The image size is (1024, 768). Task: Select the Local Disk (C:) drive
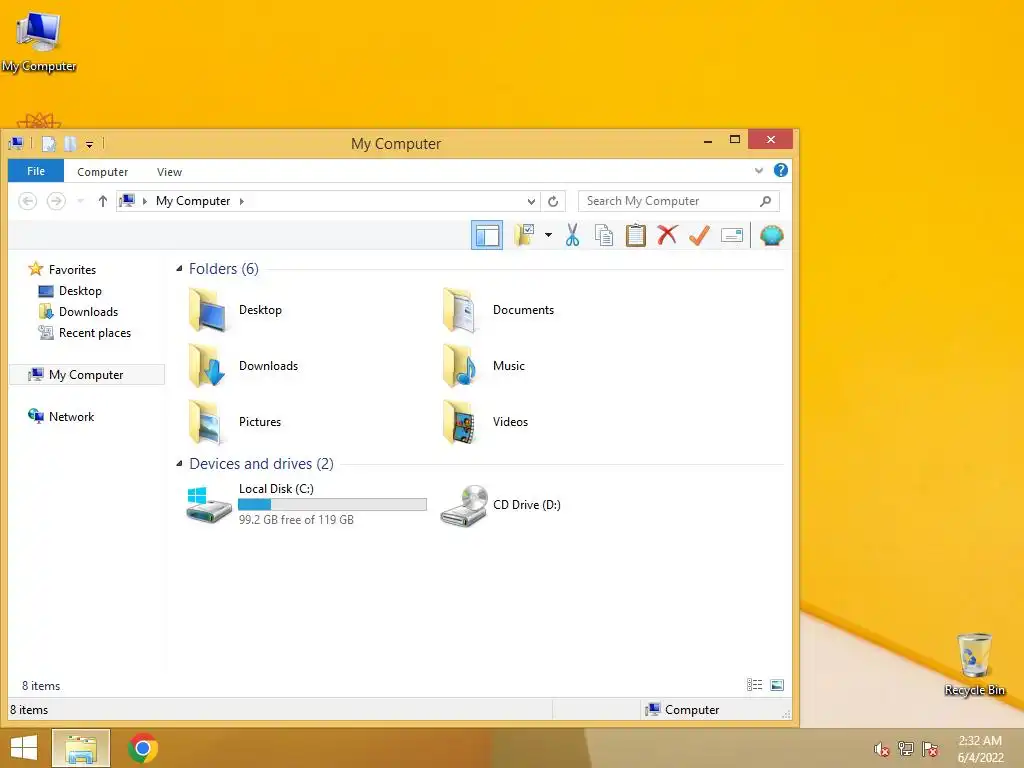pyautogui.click(x=306, y=504)
